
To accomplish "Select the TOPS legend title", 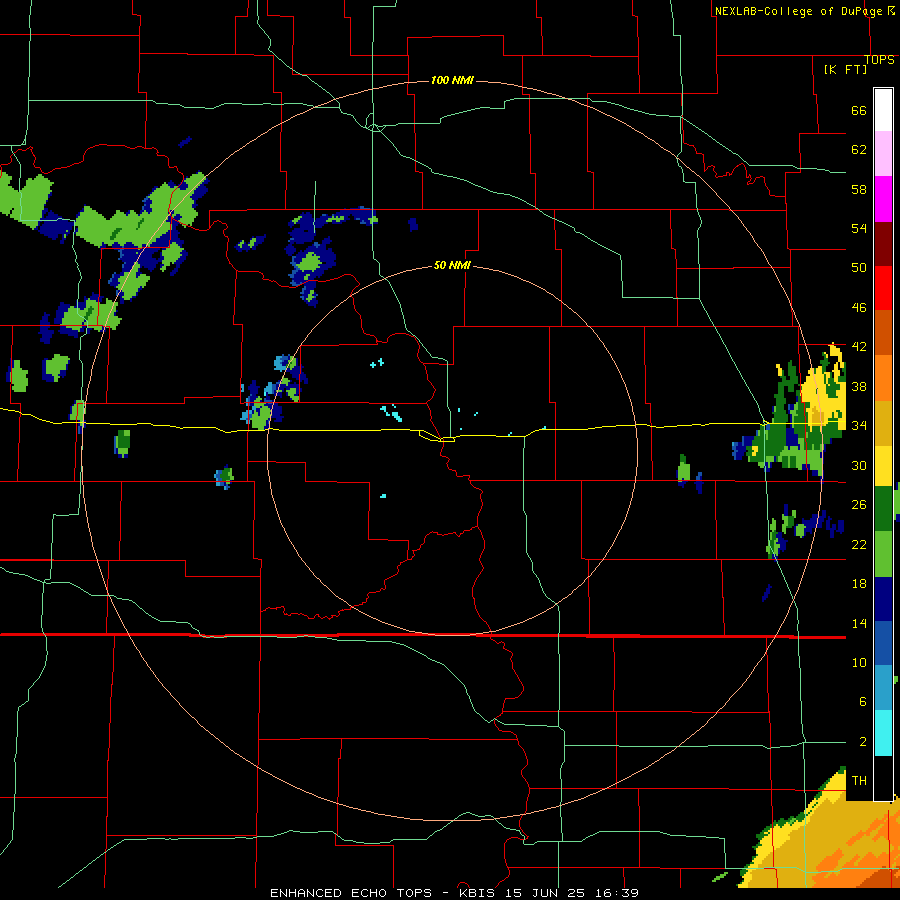I will click(x=879, y=60).
